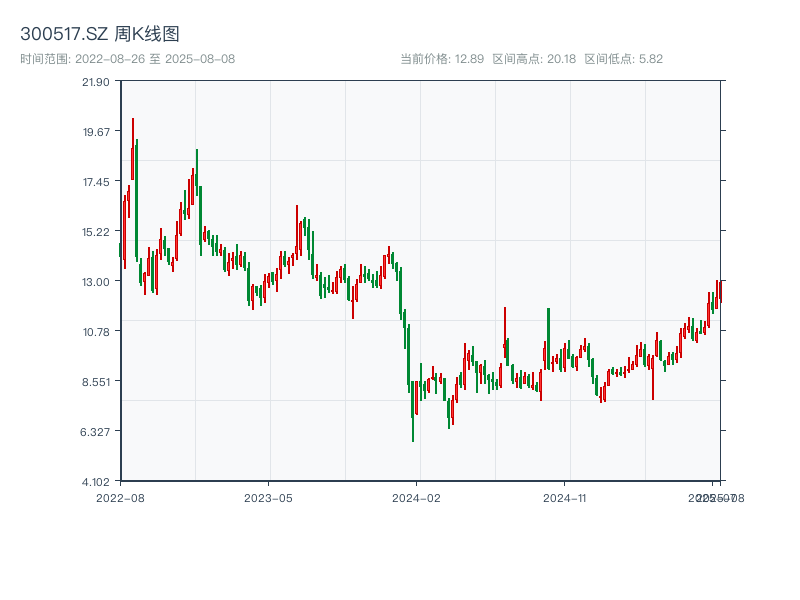Viewport: 800px width, 600px height.
Task: Click the 17.45 price axis label
Action: coord(96,181)
